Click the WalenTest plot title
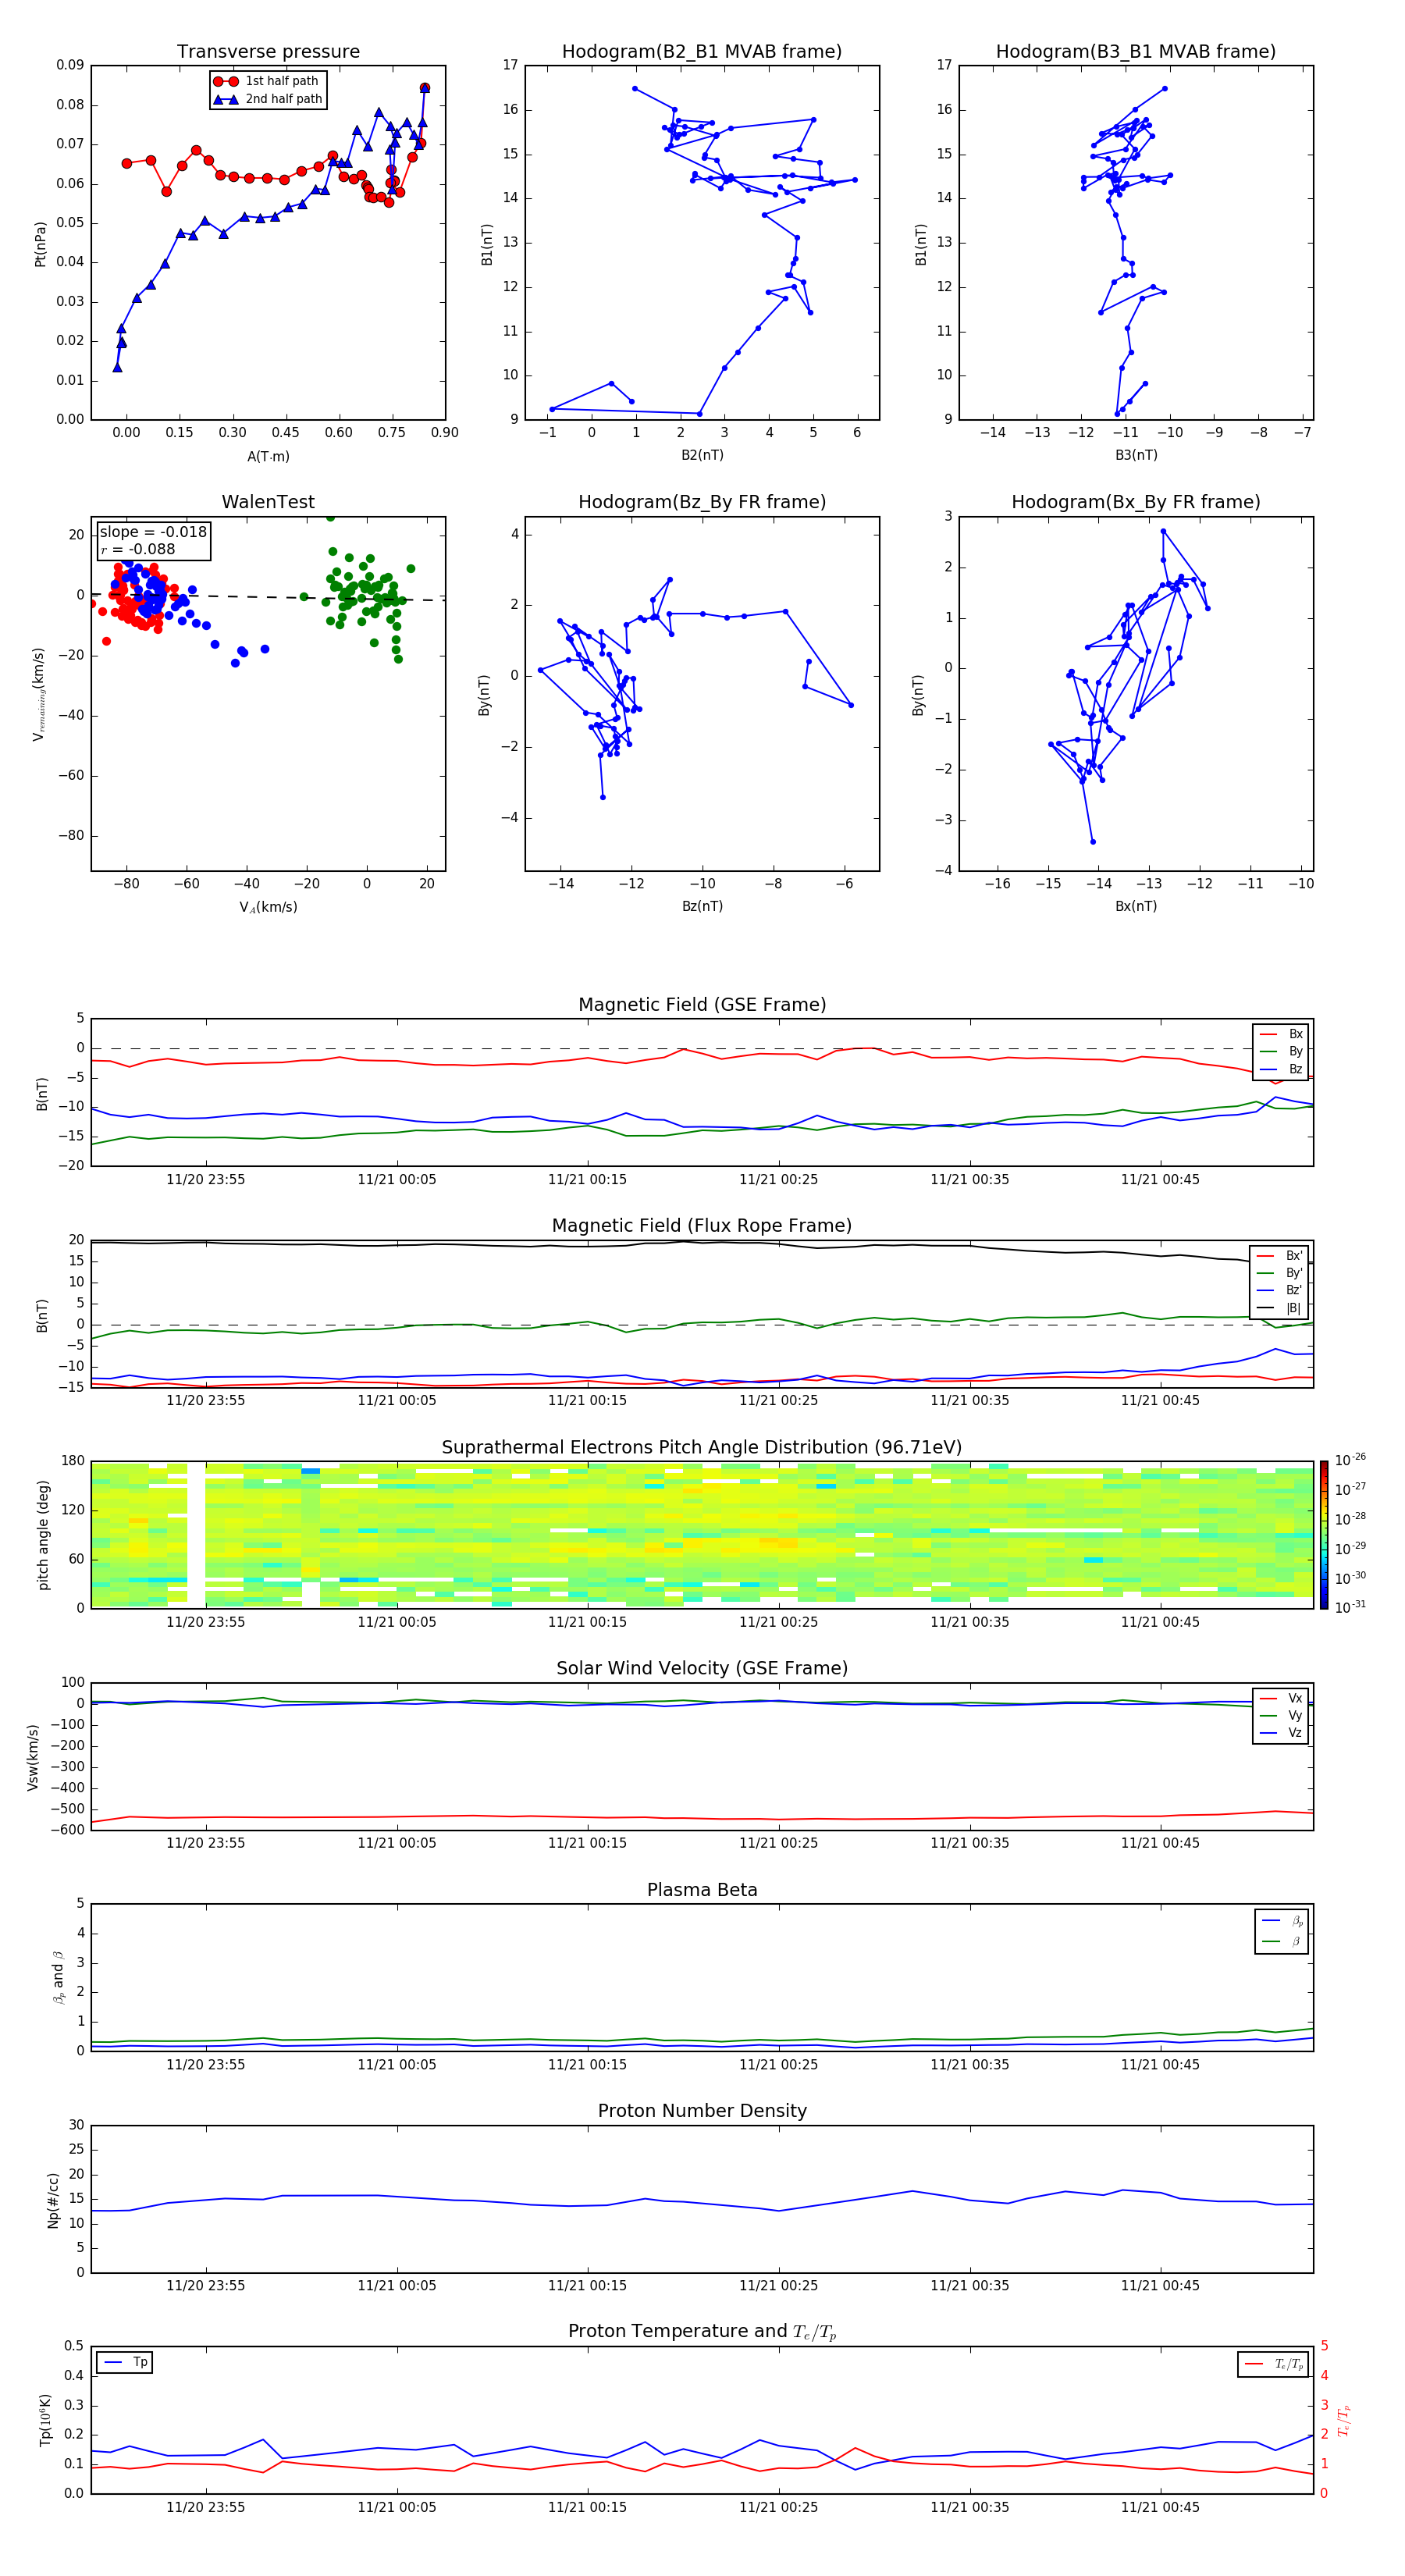The image size is (1405, 2576). click(x=268, y=502)
